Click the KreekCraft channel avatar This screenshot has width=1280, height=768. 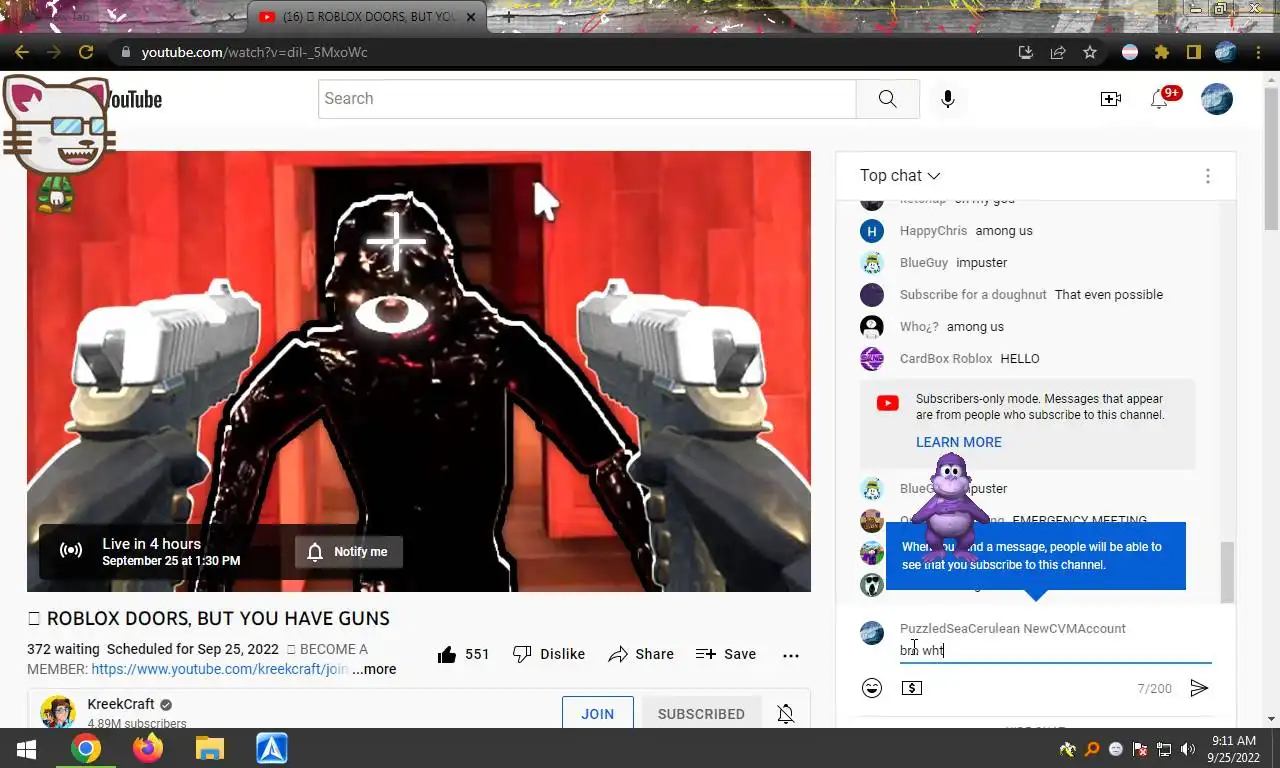tap(58, 712)
